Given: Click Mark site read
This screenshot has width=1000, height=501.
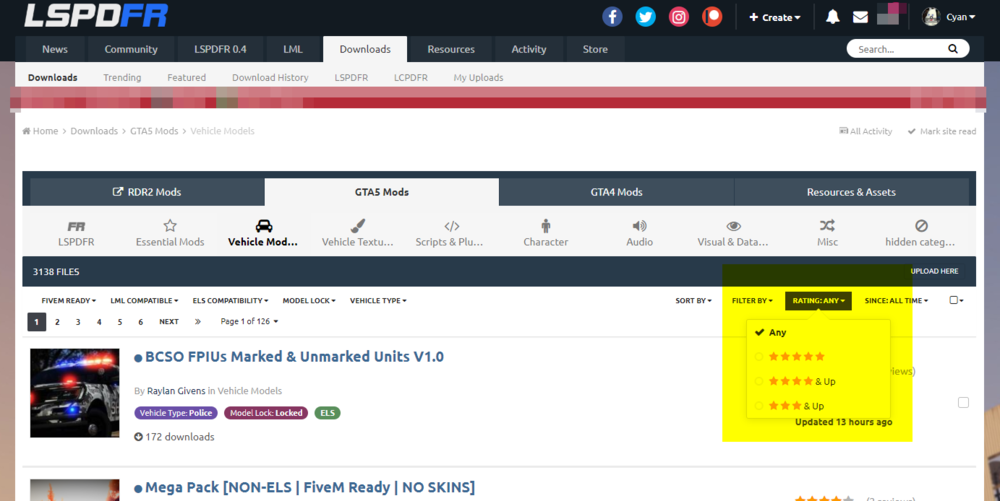Looking at the screenshot, I should pos(942,131).
